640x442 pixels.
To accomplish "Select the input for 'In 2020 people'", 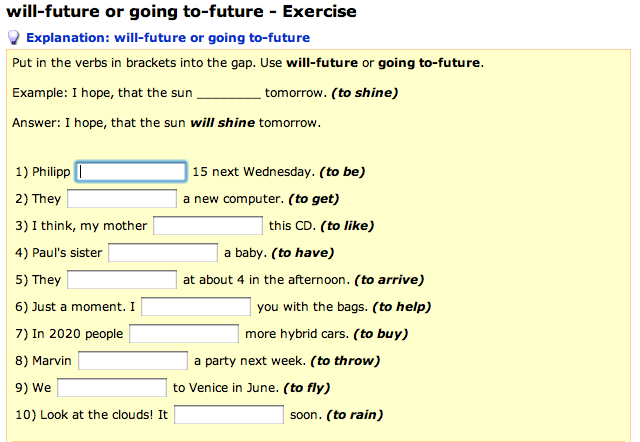I will click(184, 334).
